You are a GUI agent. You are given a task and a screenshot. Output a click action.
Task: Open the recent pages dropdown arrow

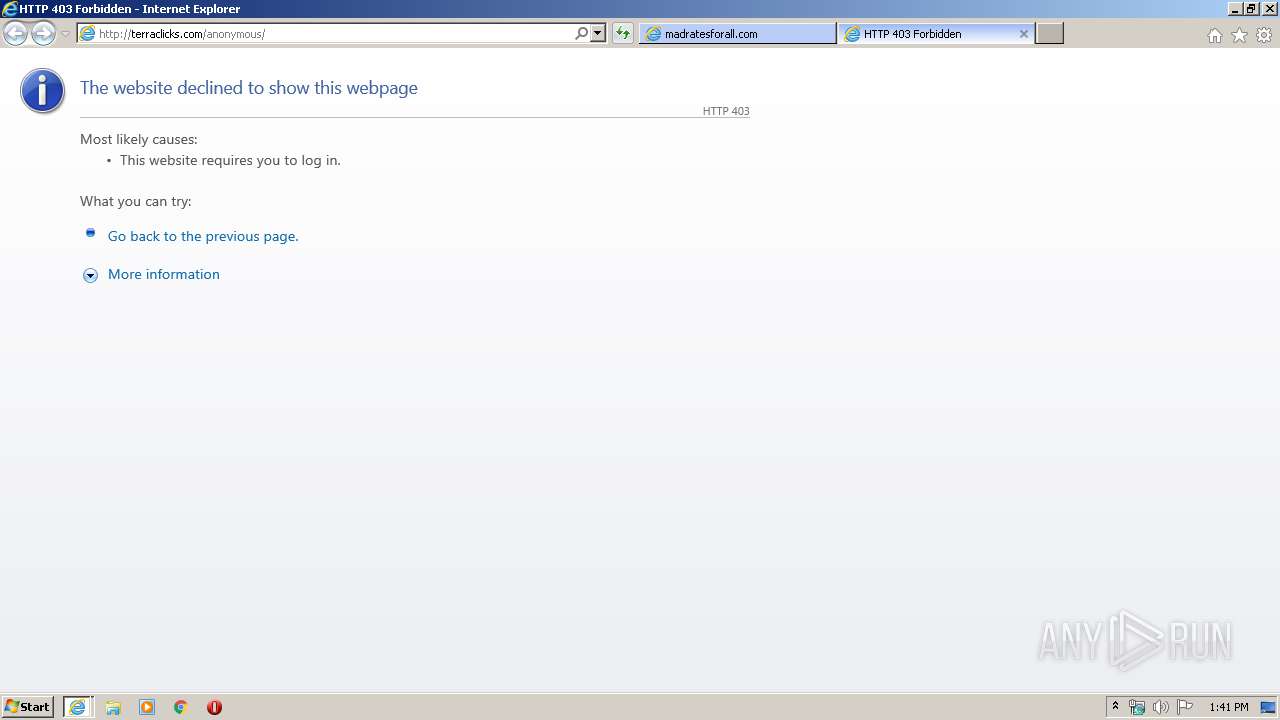coord(65,34)
